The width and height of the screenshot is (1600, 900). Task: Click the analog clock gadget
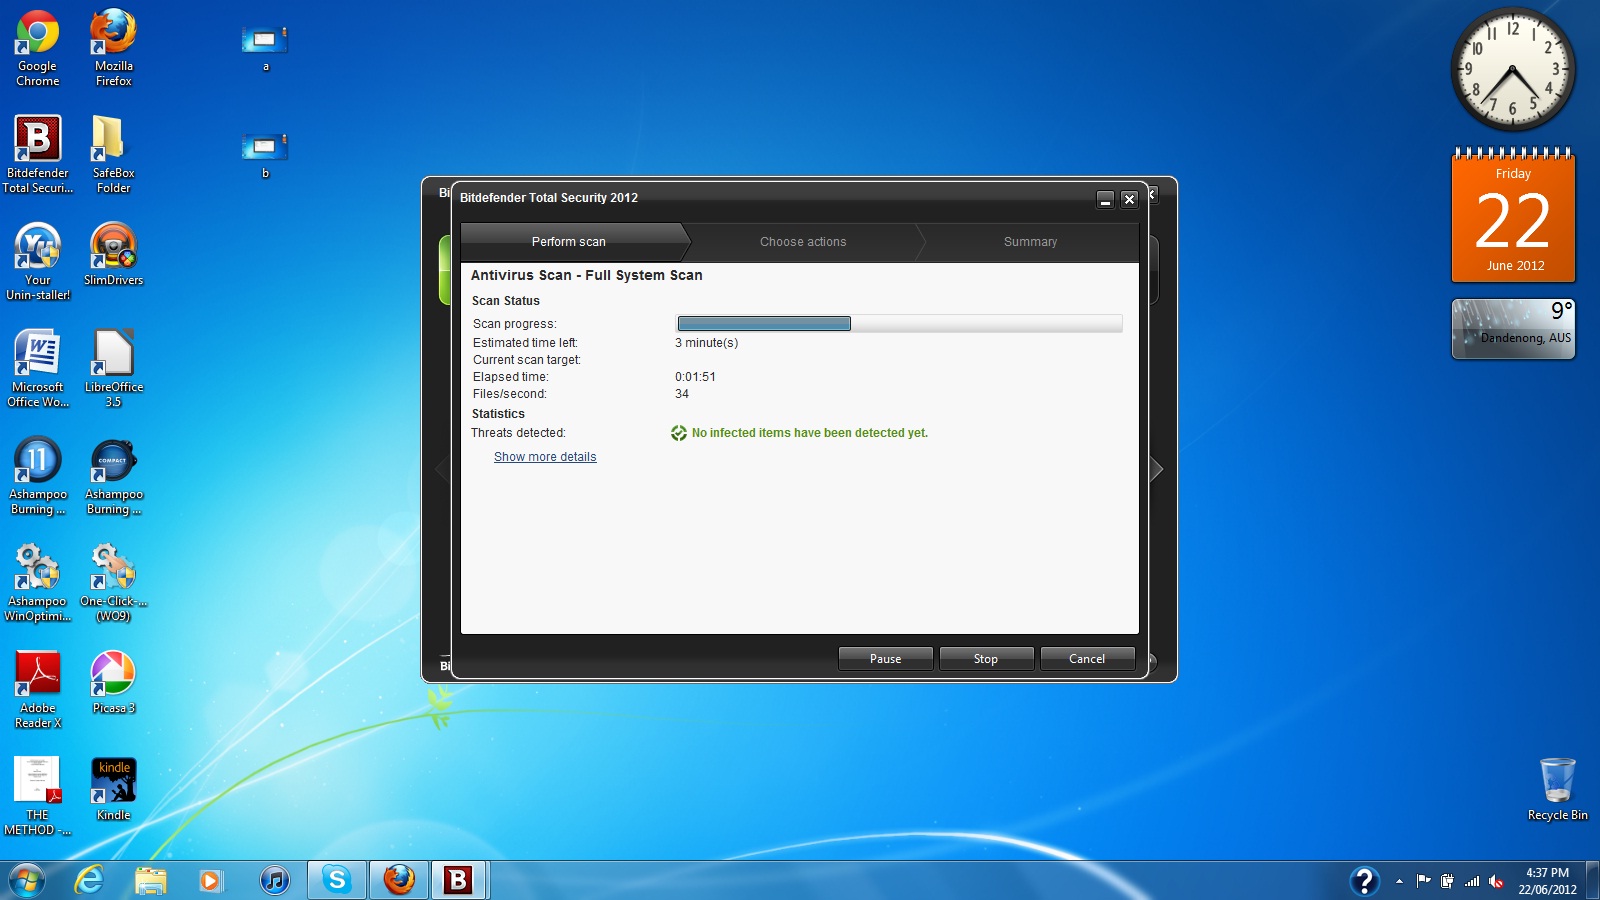tap(1512, 69)
